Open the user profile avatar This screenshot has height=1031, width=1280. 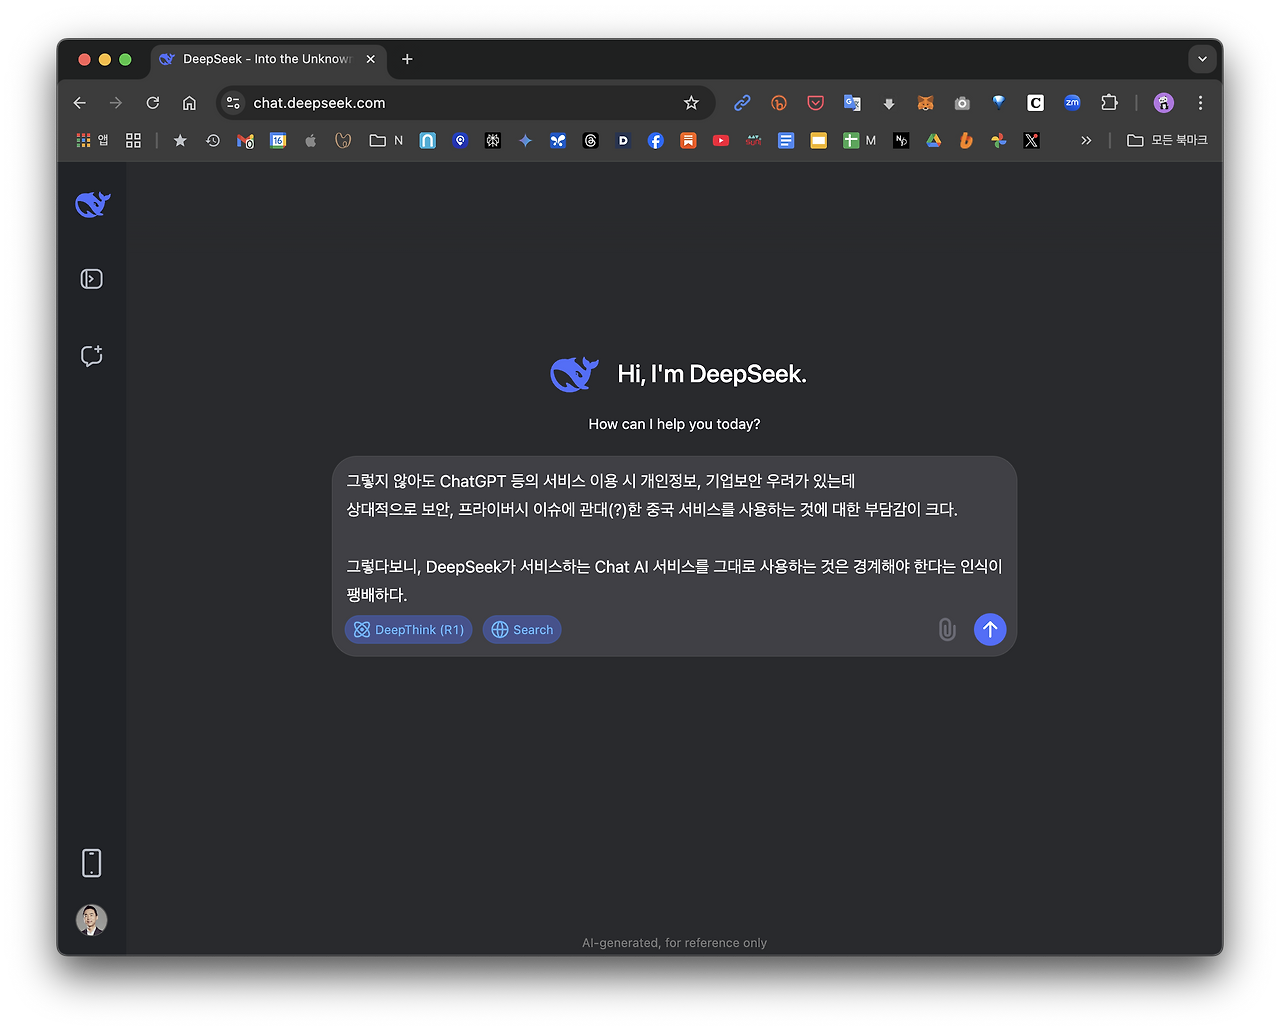92,920
